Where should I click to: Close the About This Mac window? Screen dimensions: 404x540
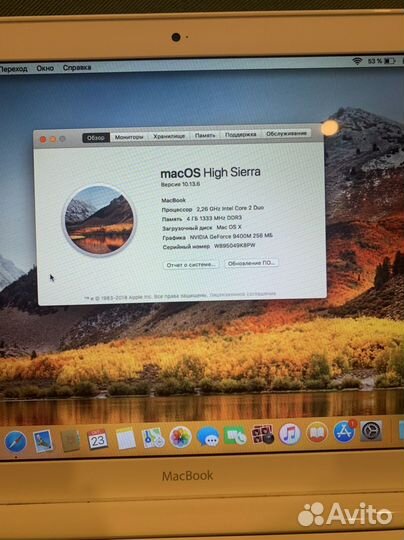pos(43,139)
